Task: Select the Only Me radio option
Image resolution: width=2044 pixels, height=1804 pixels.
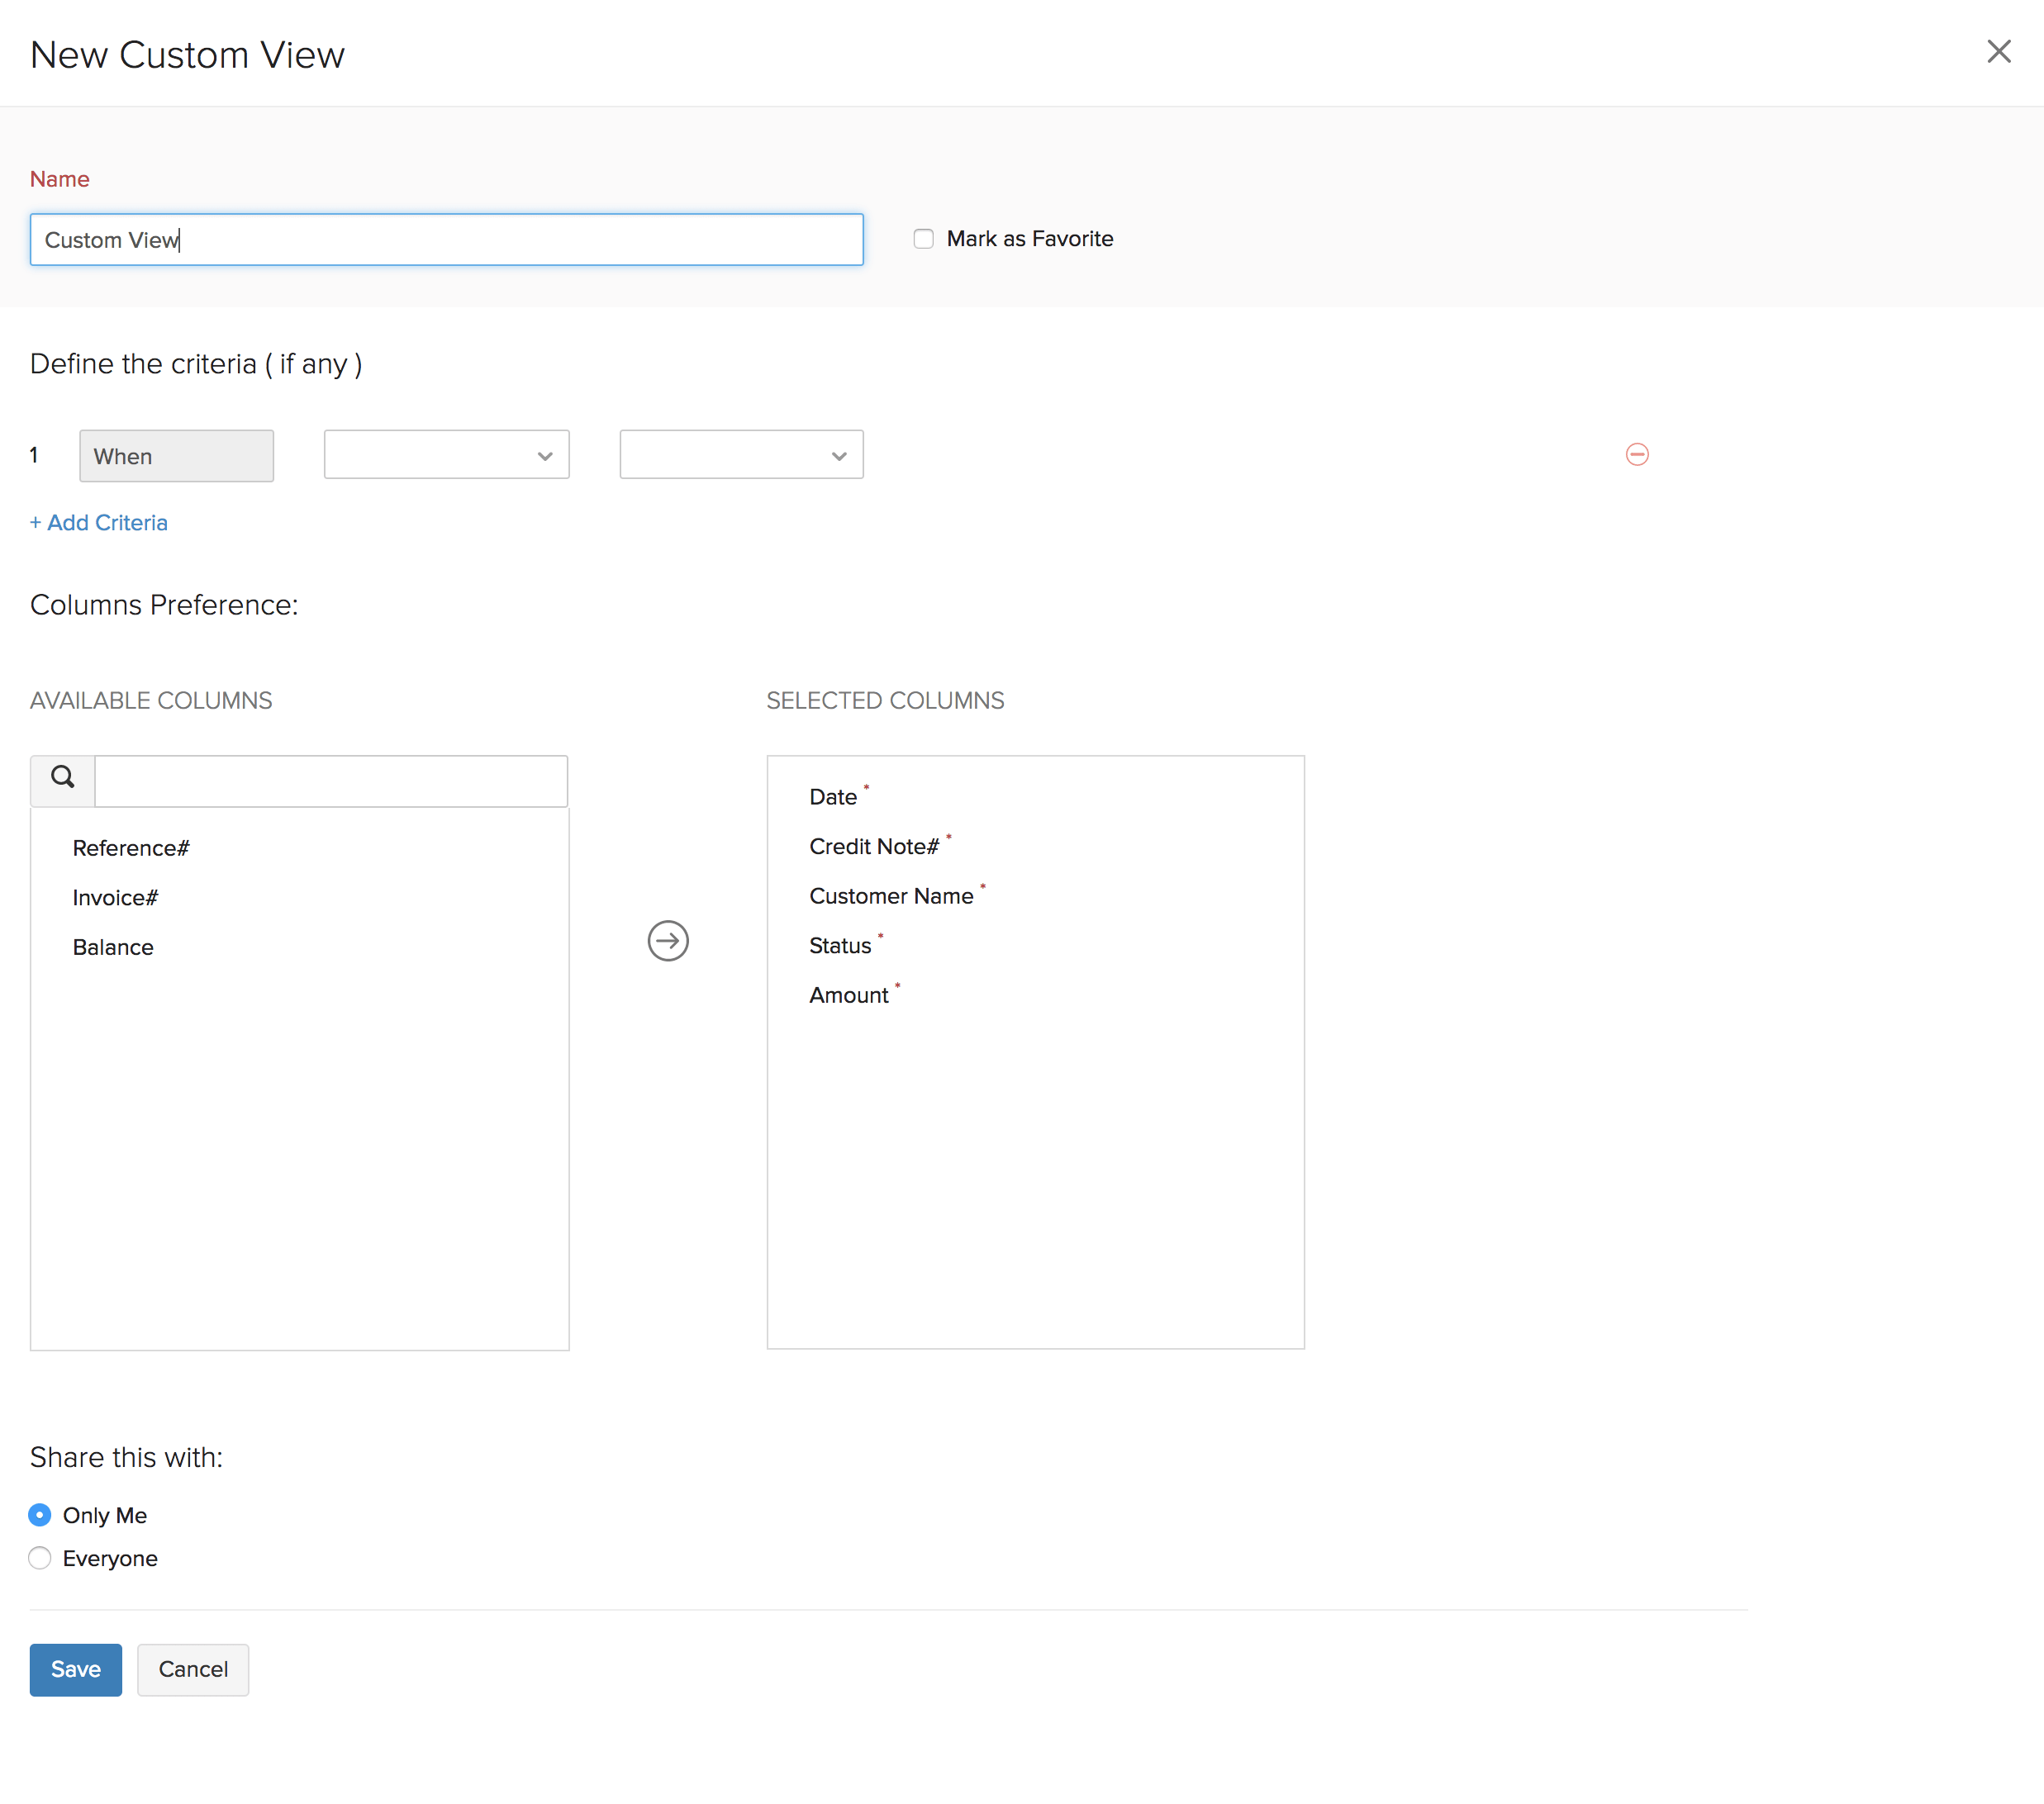Action: (40, 1514)
